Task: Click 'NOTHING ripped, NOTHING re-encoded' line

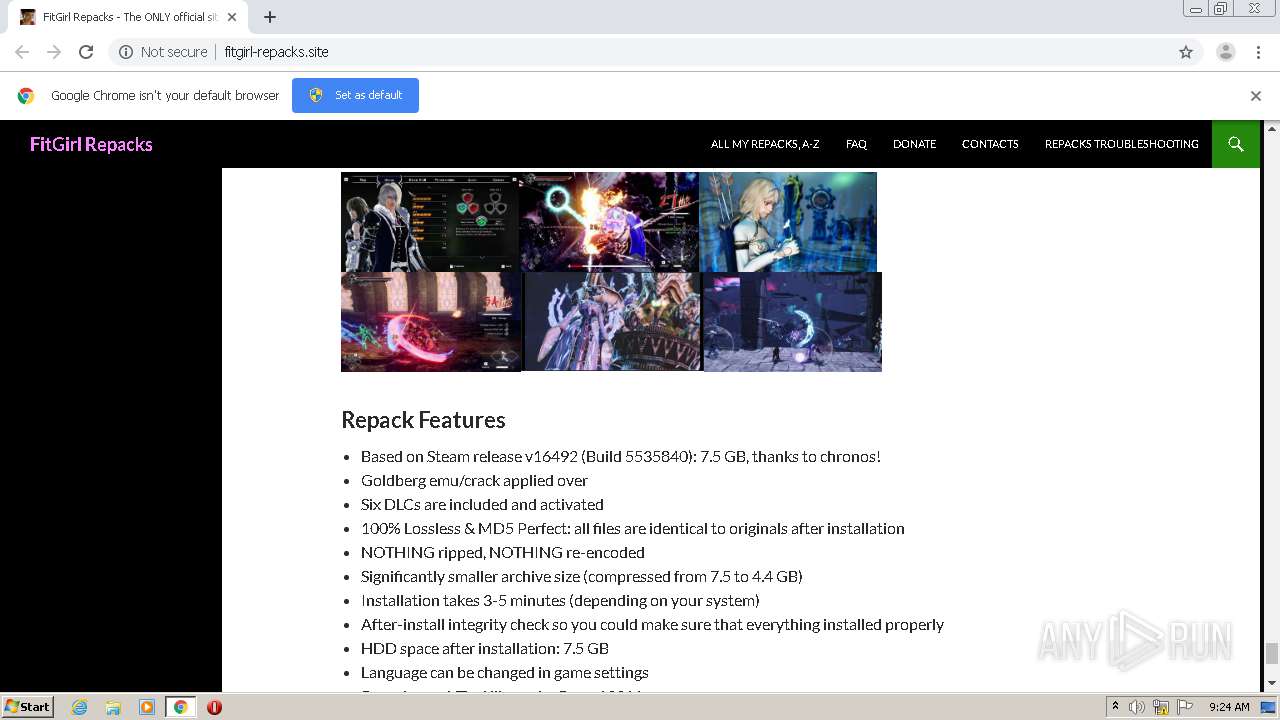Action: coord(503,553)
